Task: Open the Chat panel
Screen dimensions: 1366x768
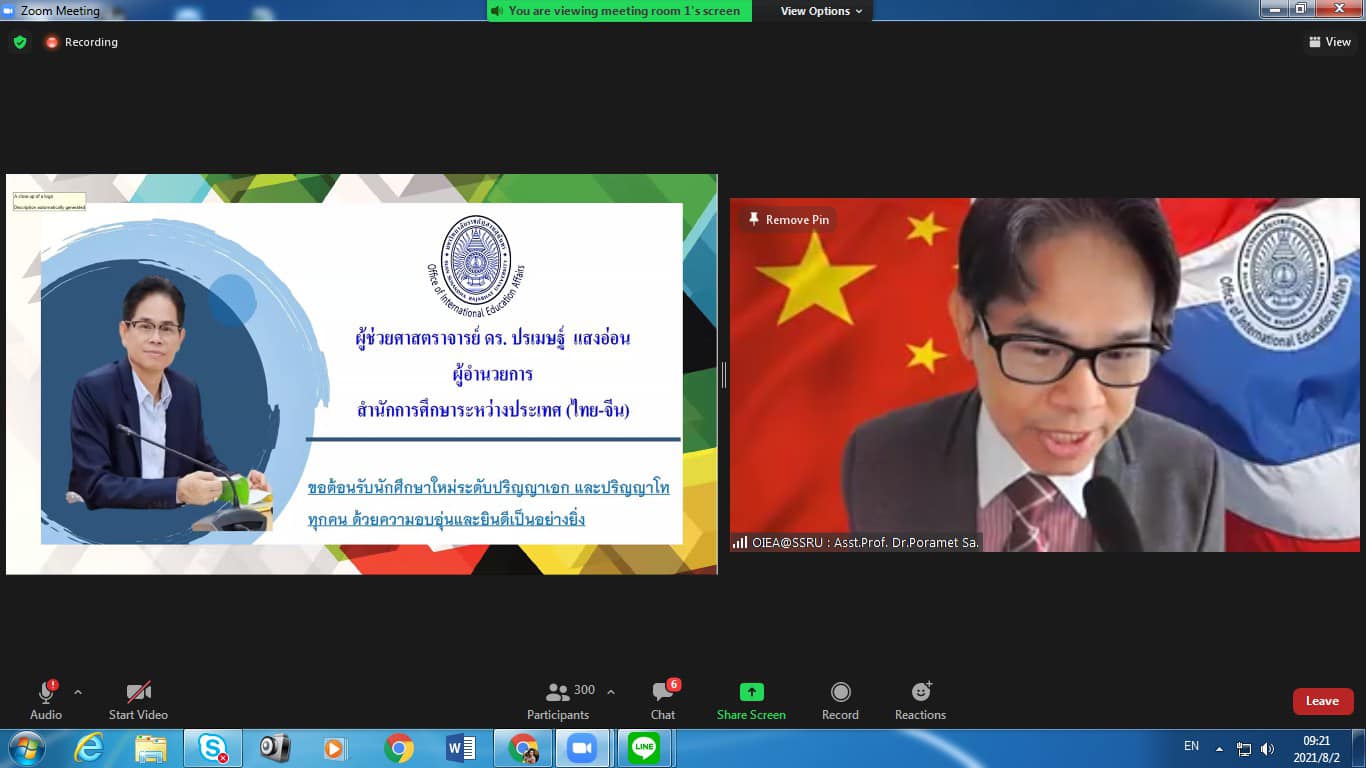Action: (663, 700)
